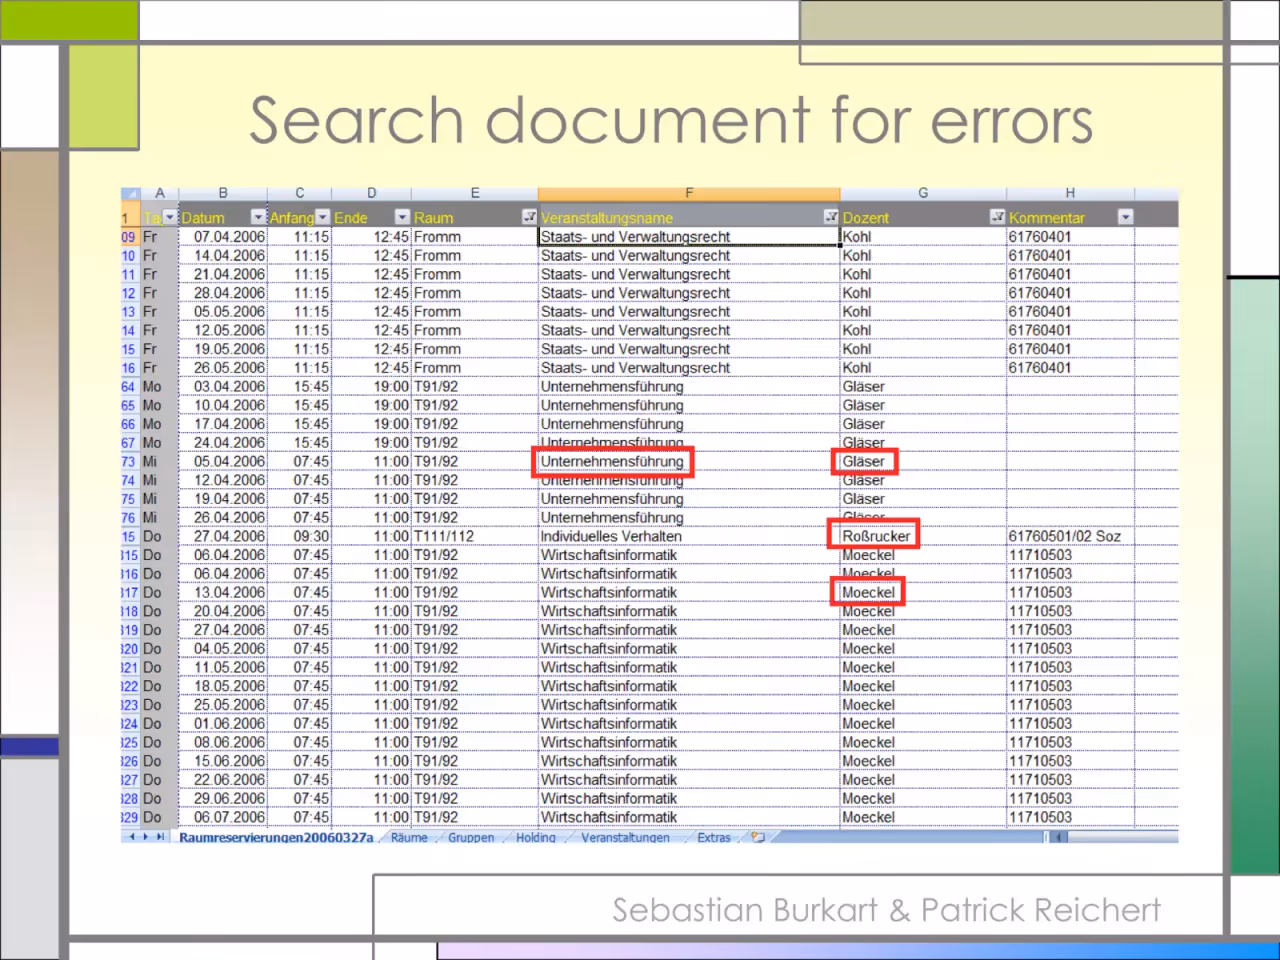Click the date cell 24.04.2006
Image resolution: width=1280 pixels, height=960 pixels.
pyautogui.click(x=223, y=443)
